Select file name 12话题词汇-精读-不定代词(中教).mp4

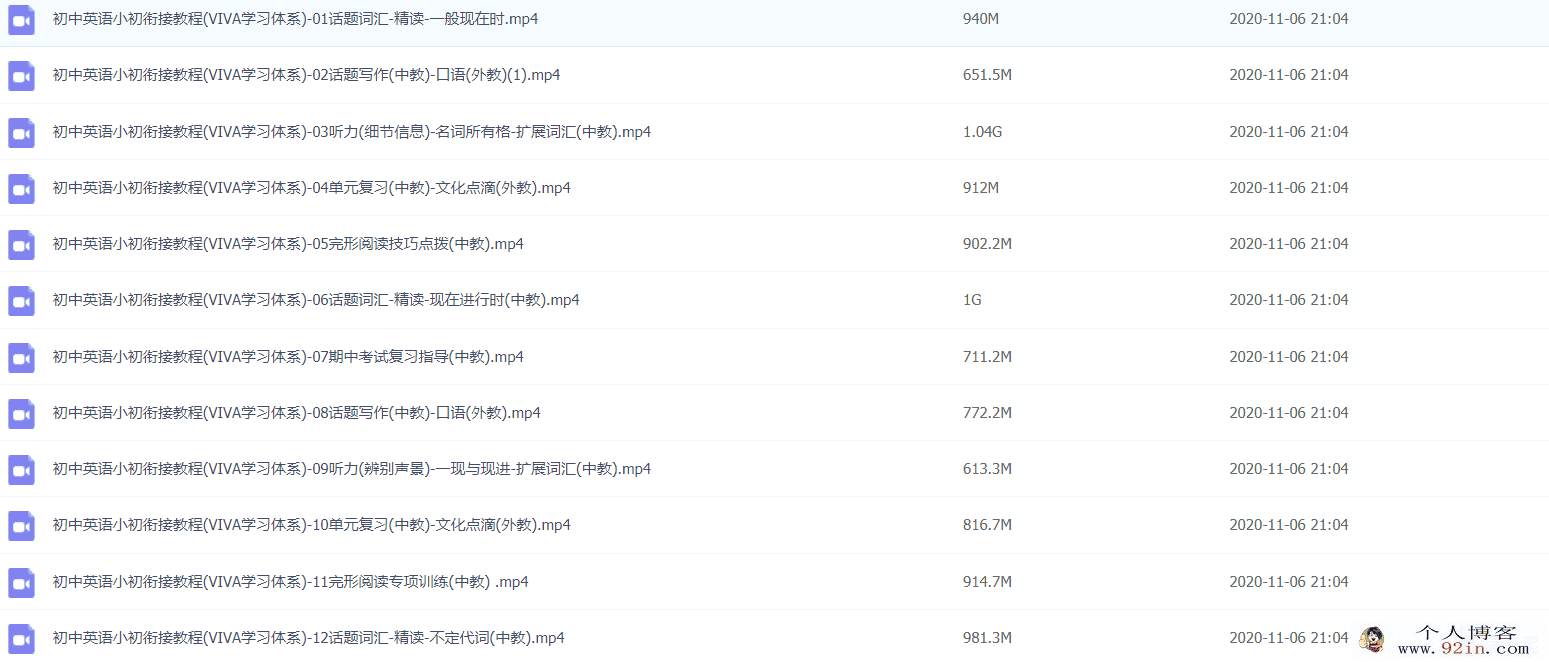(x=309, y=638)
